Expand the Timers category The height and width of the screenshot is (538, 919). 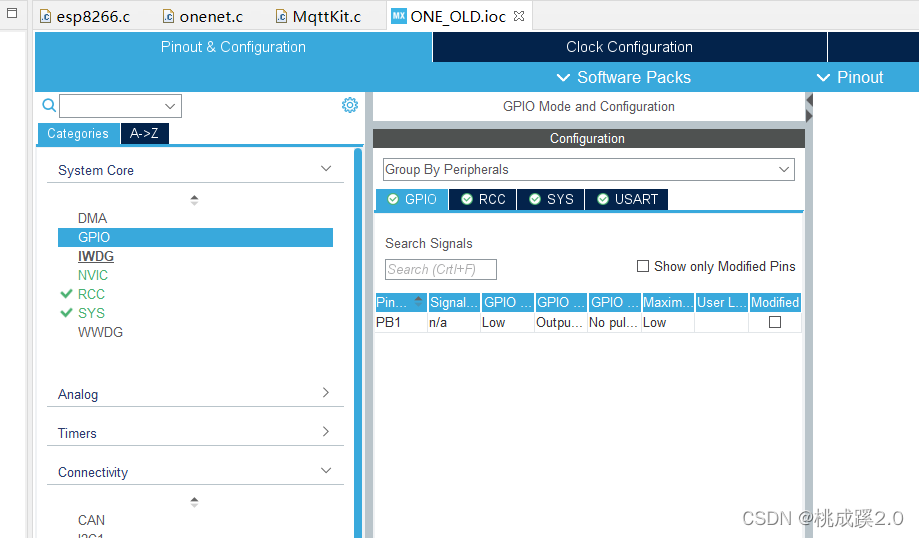326,432
